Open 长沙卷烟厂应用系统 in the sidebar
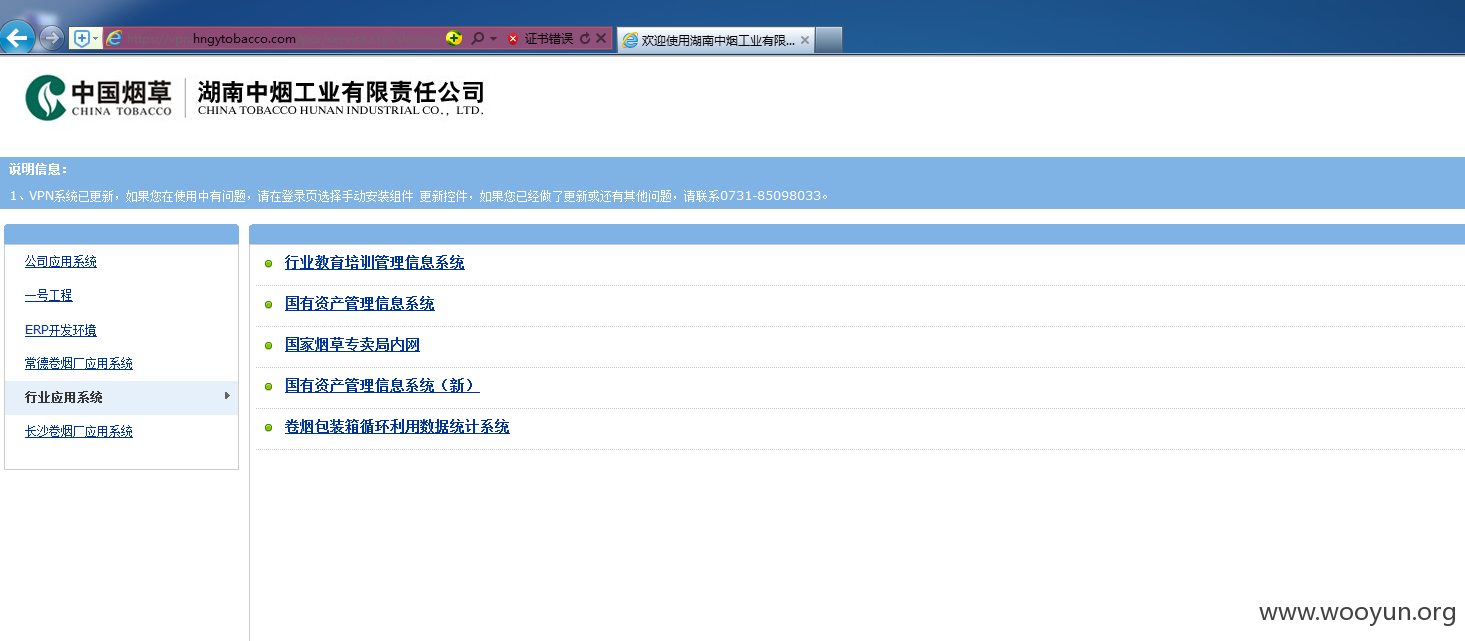 (x=79, y=432)
